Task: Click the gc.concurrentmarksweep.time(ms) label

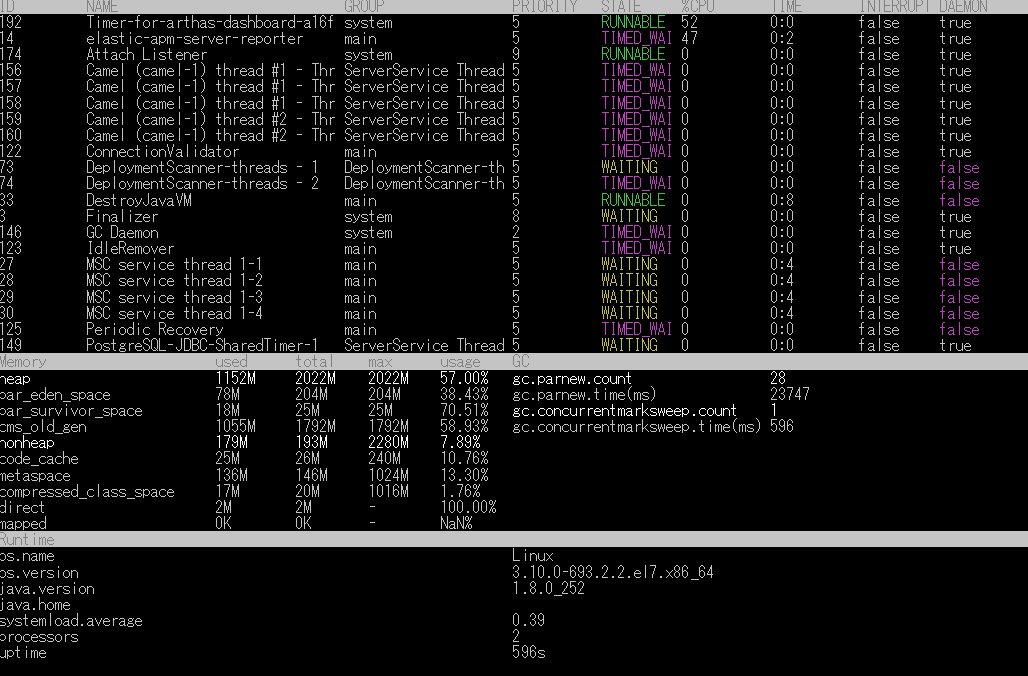Action: coord(636,427)
